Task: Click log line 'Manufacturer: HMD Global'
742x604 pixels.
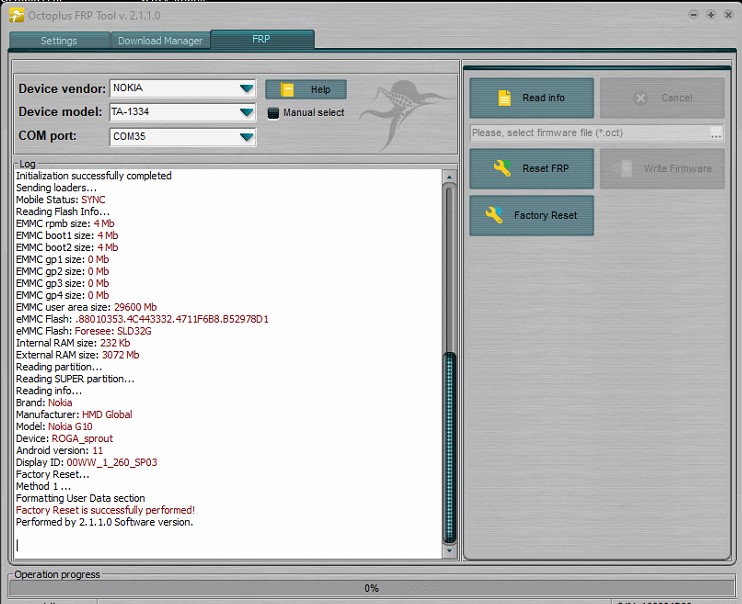Action: (x=74, y=414)
